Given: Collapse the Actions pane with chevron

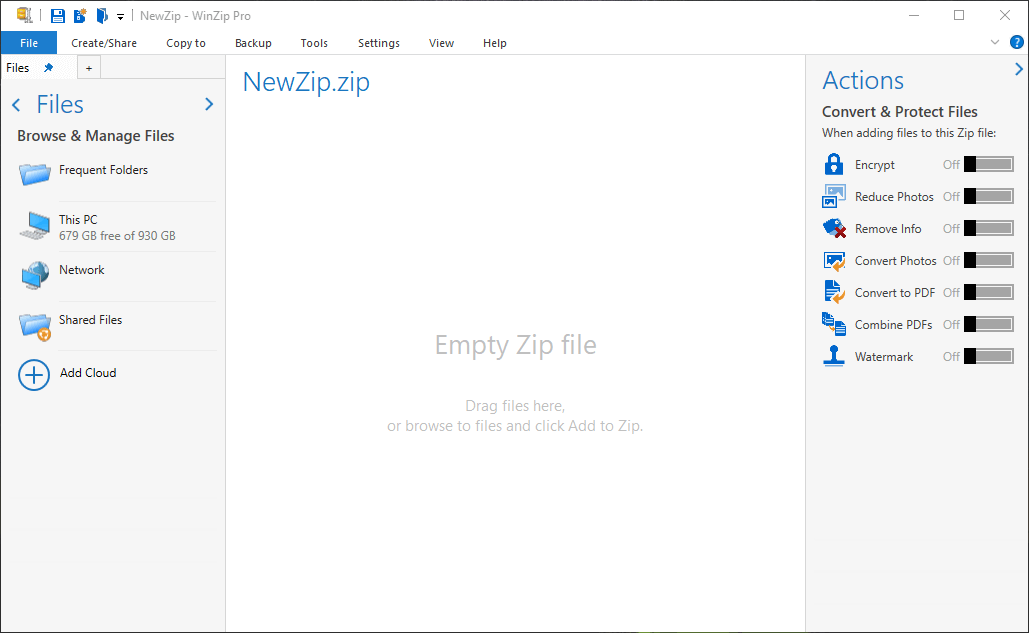Looking at the screenshot, I should (1019, 69).
